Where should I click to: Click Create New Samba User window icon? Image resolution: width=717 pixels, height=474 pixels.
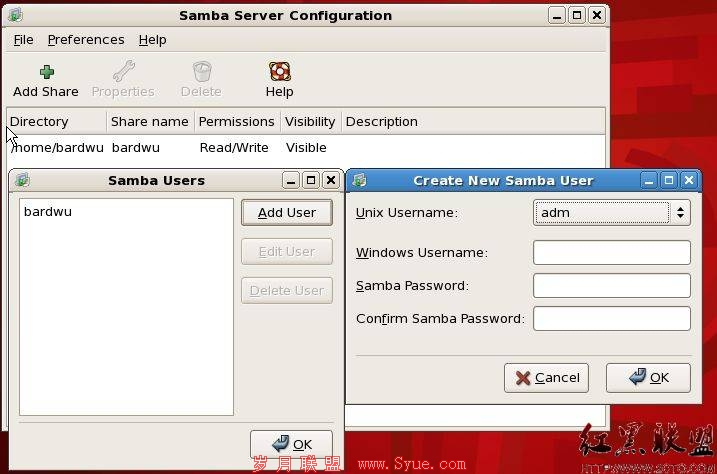coord(360,180)
